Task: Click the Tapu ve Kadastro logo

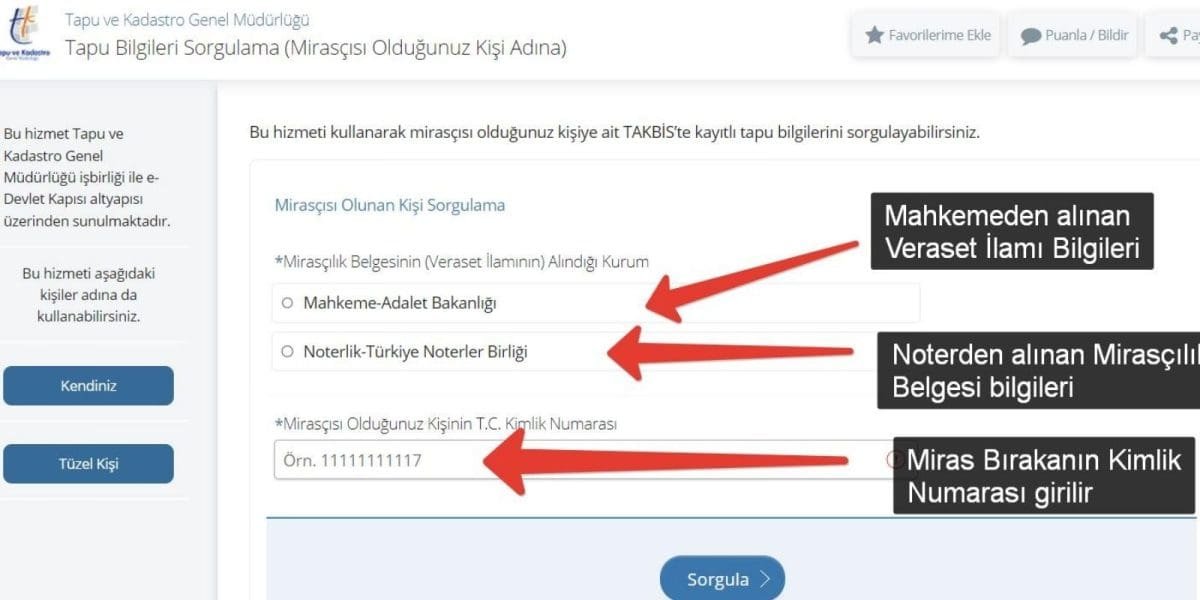Action: click(24, 34)
